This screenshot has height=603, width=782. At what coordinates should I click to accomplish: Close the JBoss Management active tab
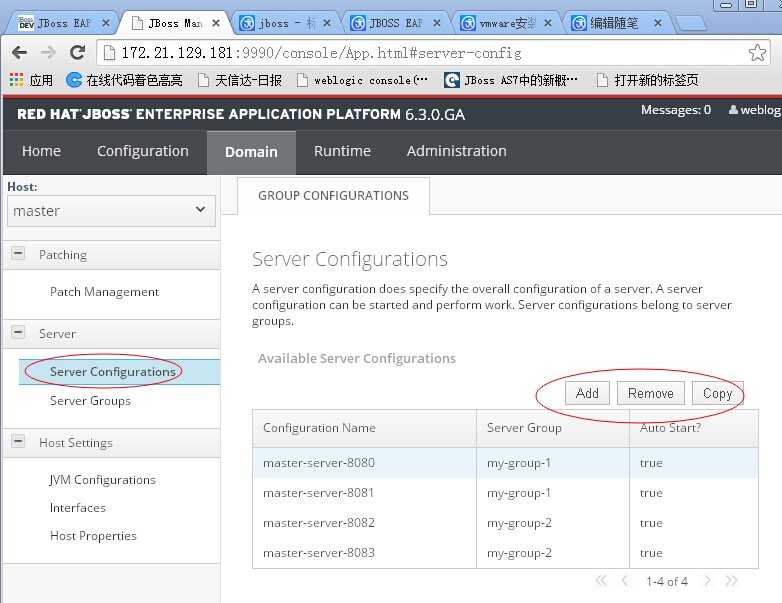tap(215, 23)
